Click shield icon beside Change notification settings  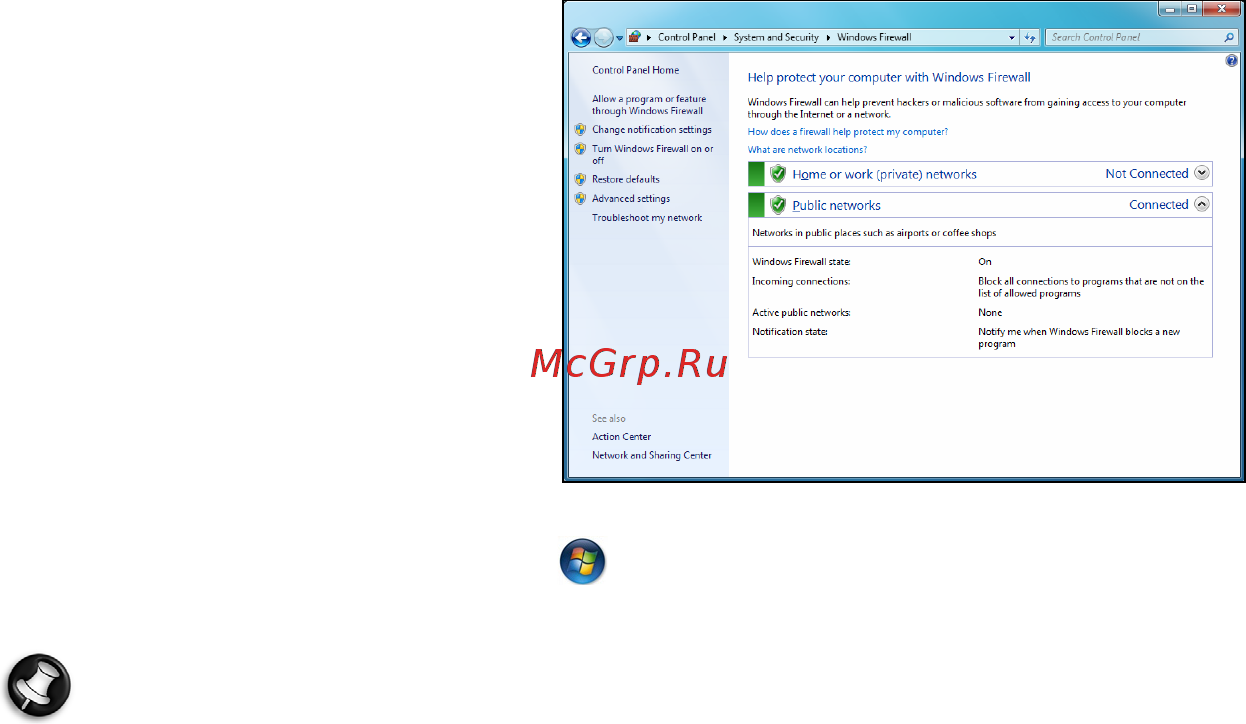coord(580,129)
